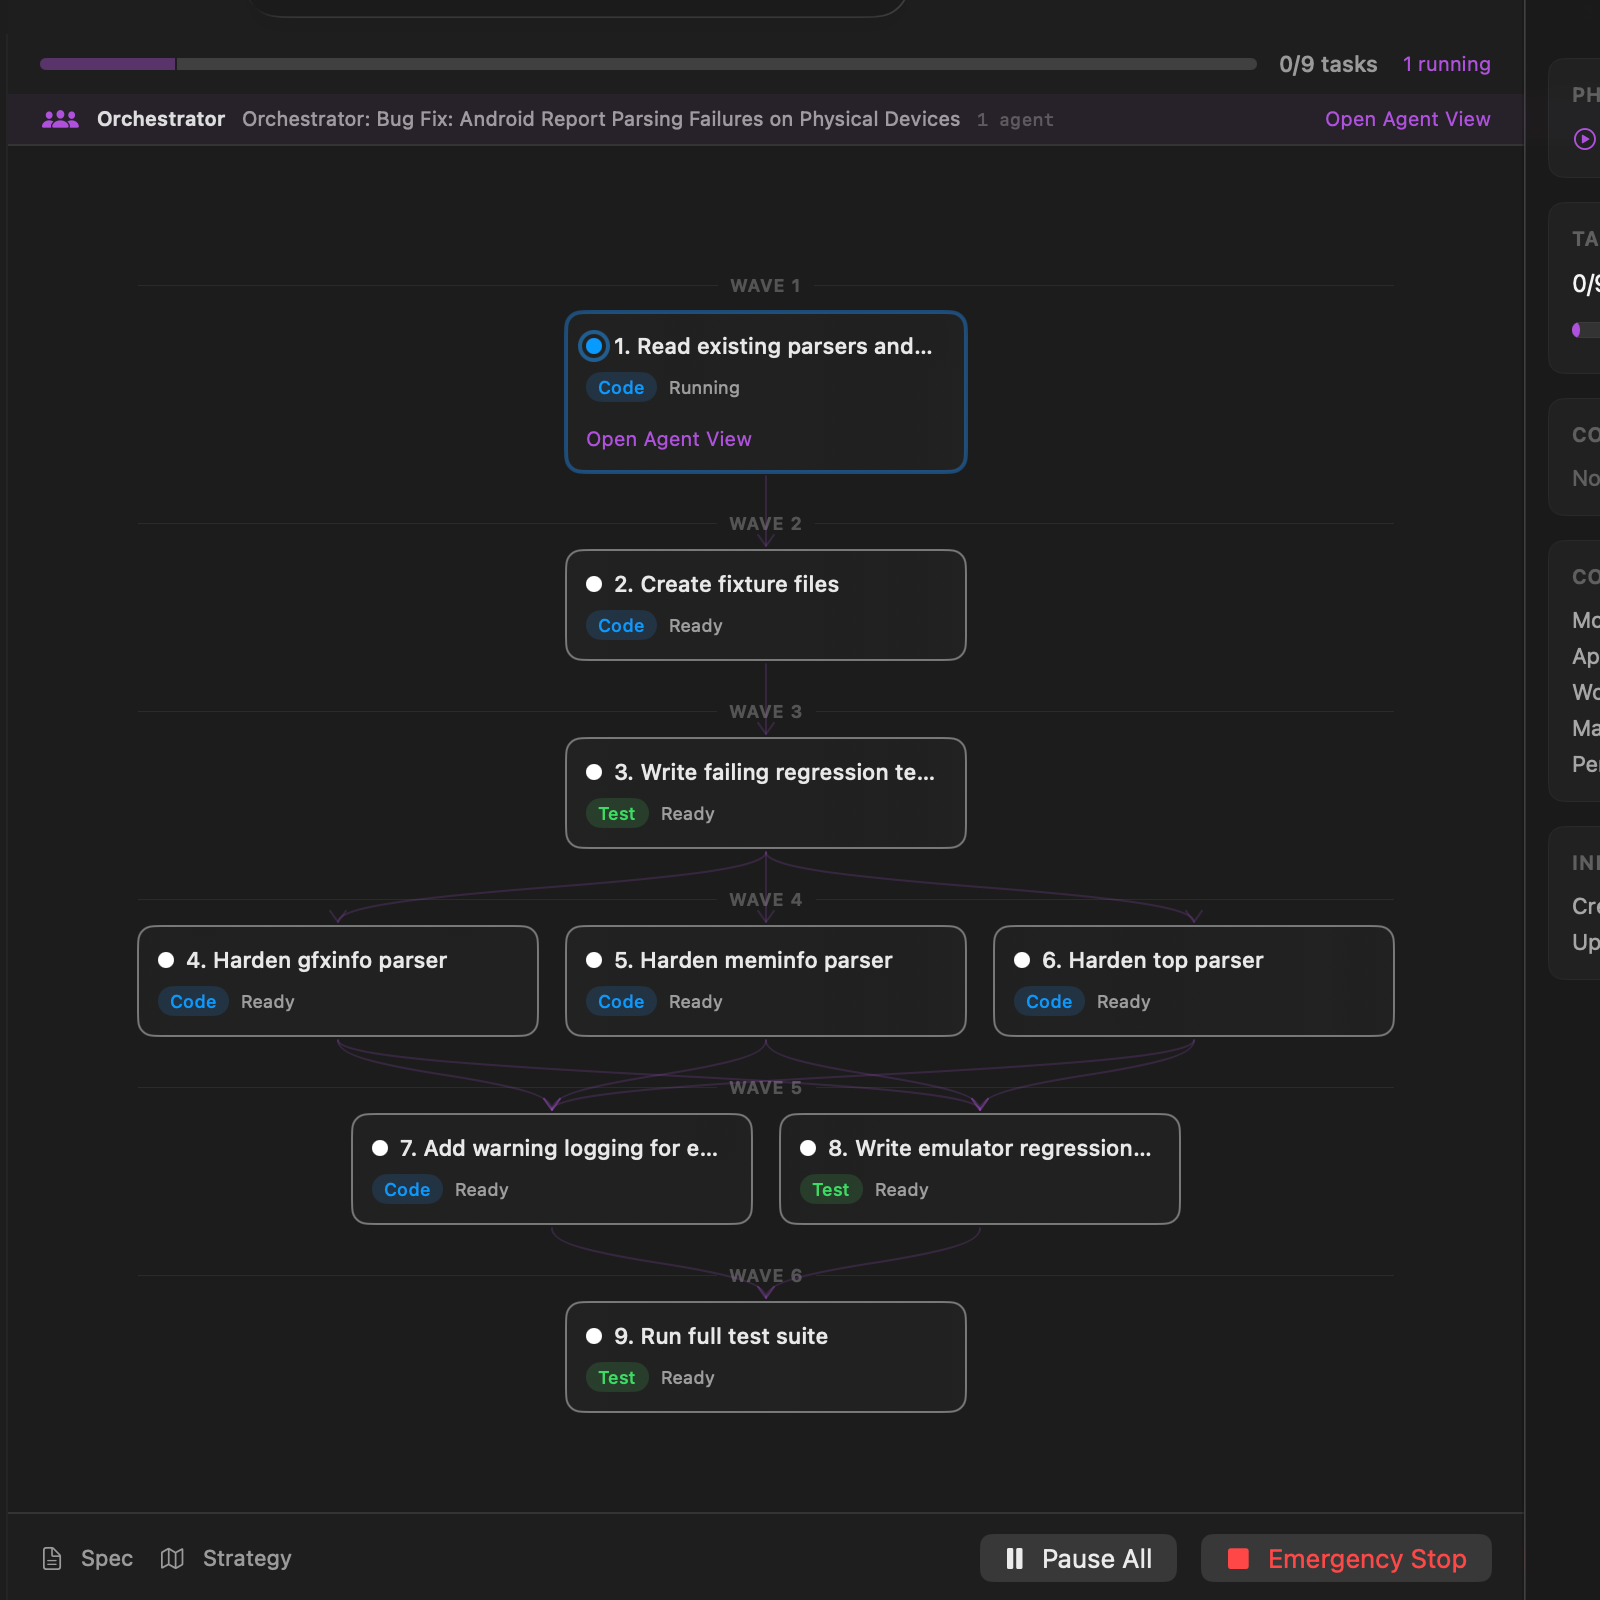Click the Spec document icon
The image size is (1600, 1600).
(52, 1558)
